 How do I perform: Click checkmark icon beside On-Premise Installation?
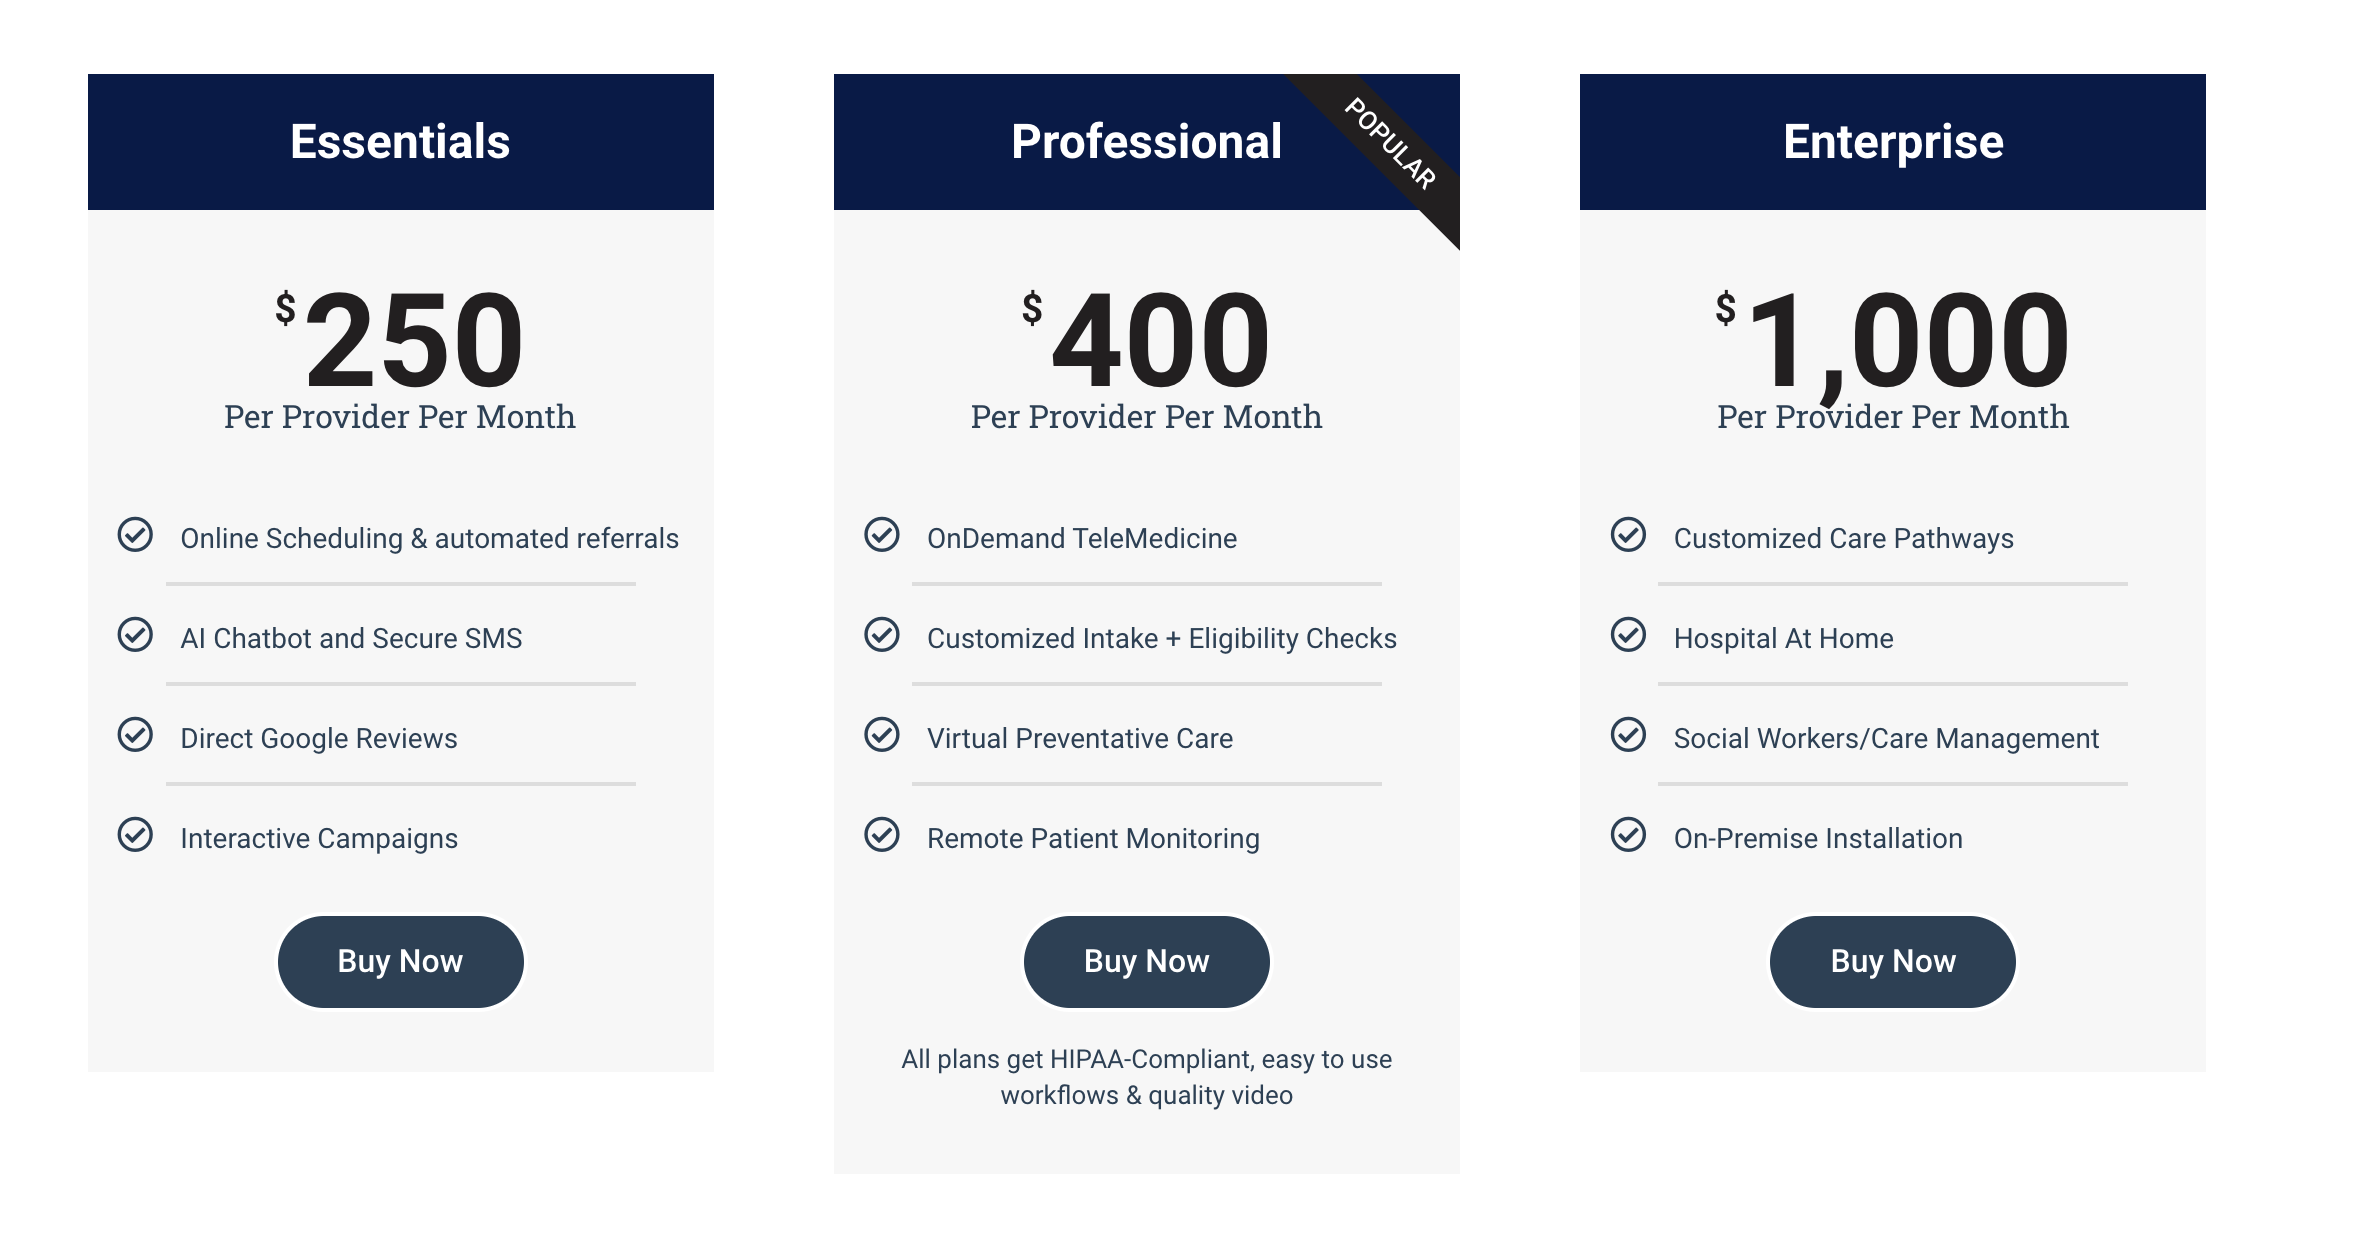point(1628,835)
